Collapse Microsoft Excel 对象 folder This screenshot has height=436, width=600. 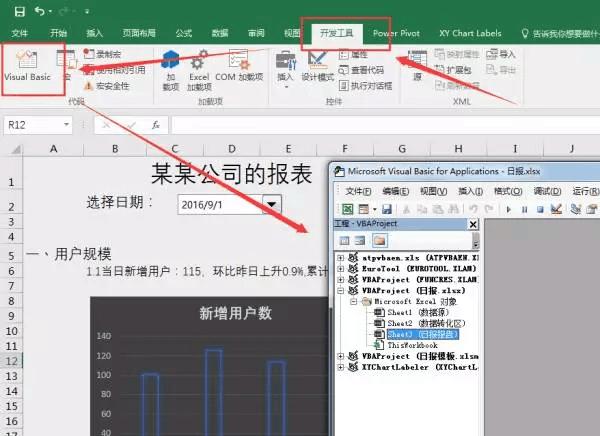[x=354, y=302]
